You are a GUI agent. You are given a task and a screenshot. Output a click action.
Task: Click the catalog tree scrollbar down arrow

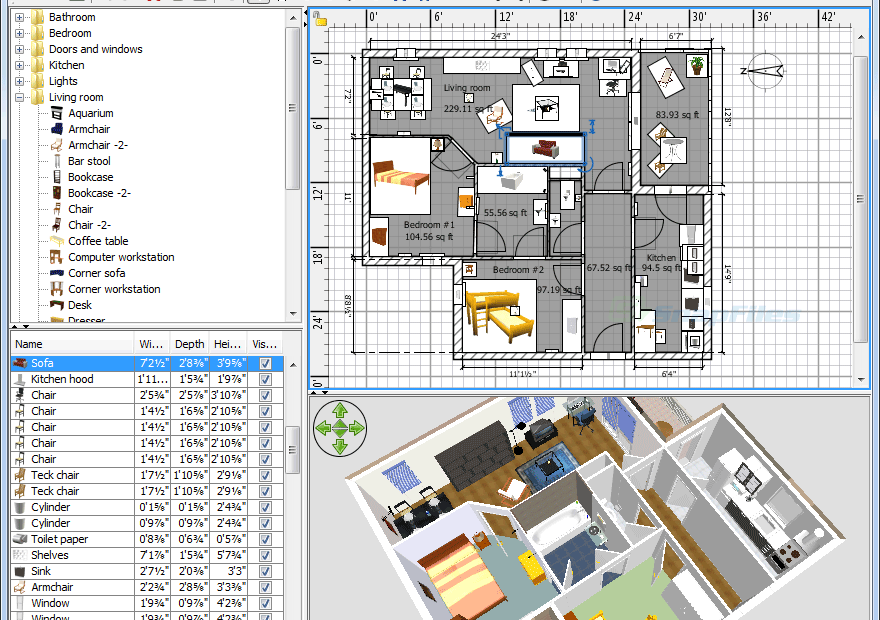[293, 314]
